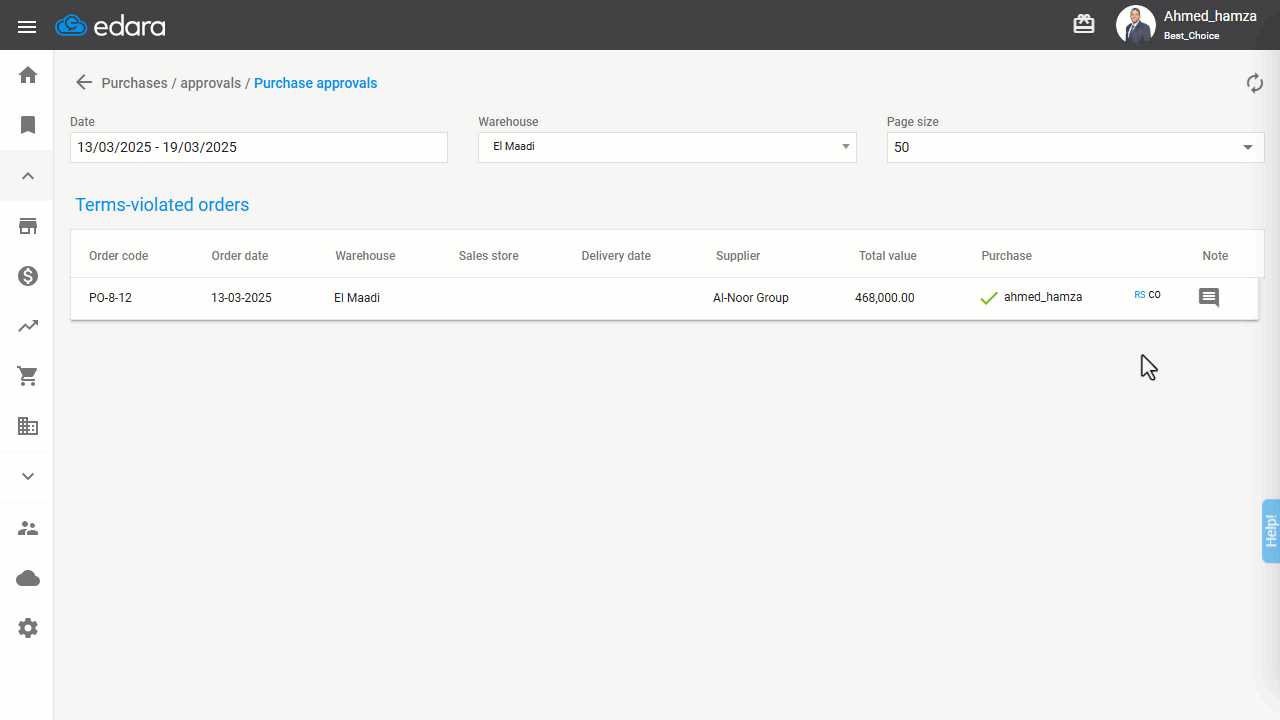Open the Help side tab
This screenshot has width=1280, height=720.
(1271, 531)
